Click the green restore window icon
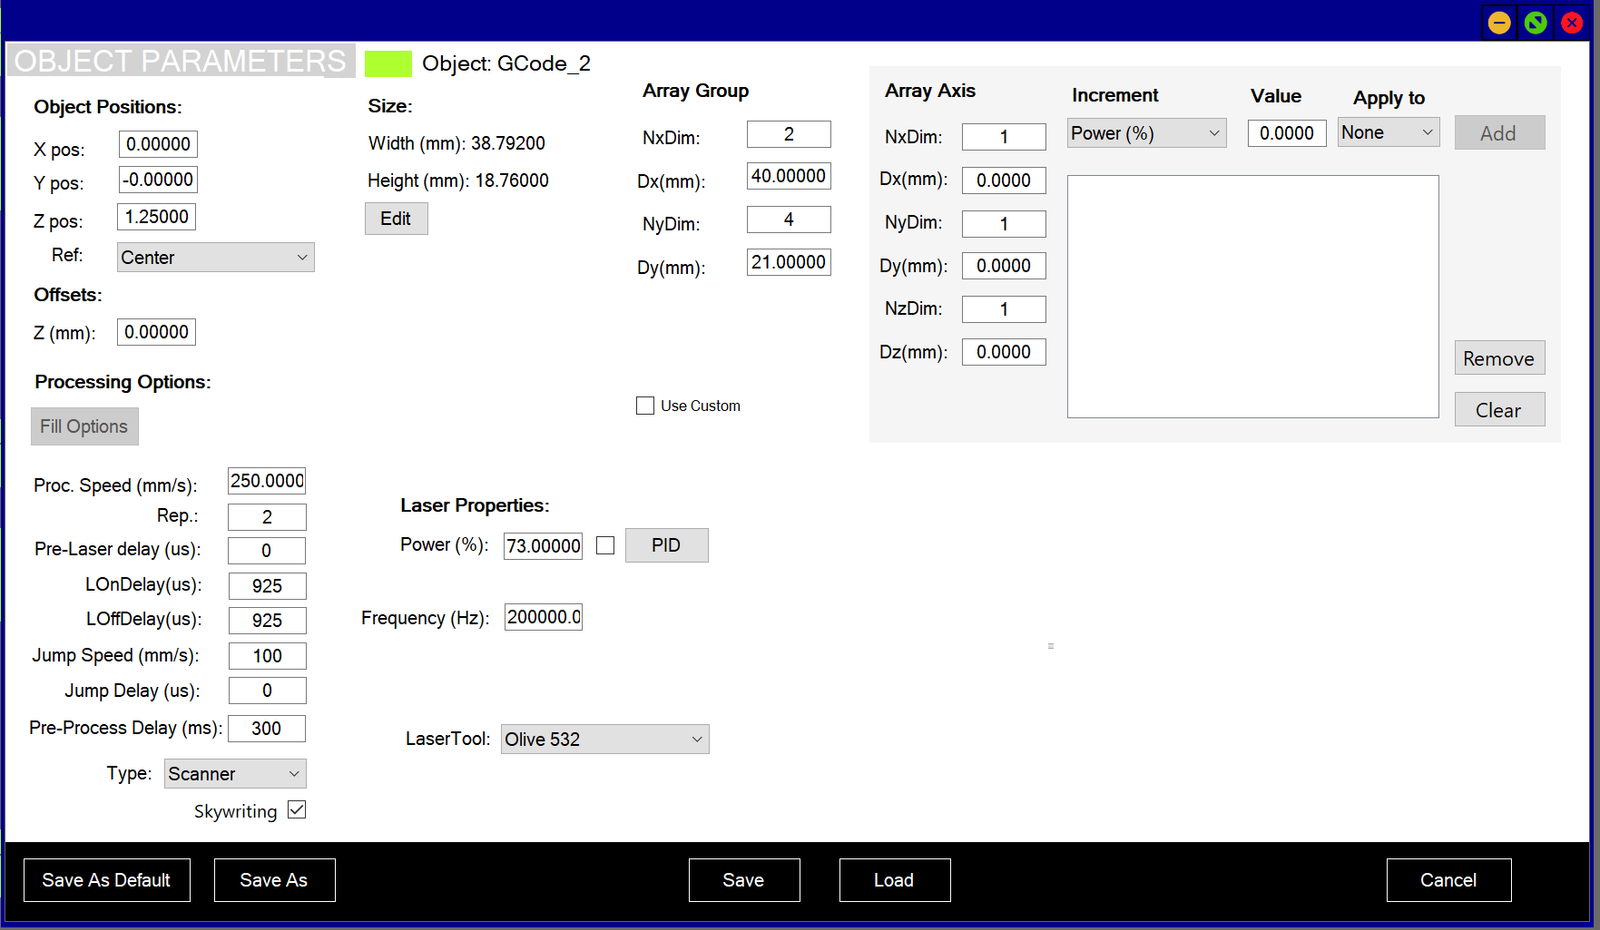Image resolution: width=1600 pixels, height=930 pixels. [1535, 22]
